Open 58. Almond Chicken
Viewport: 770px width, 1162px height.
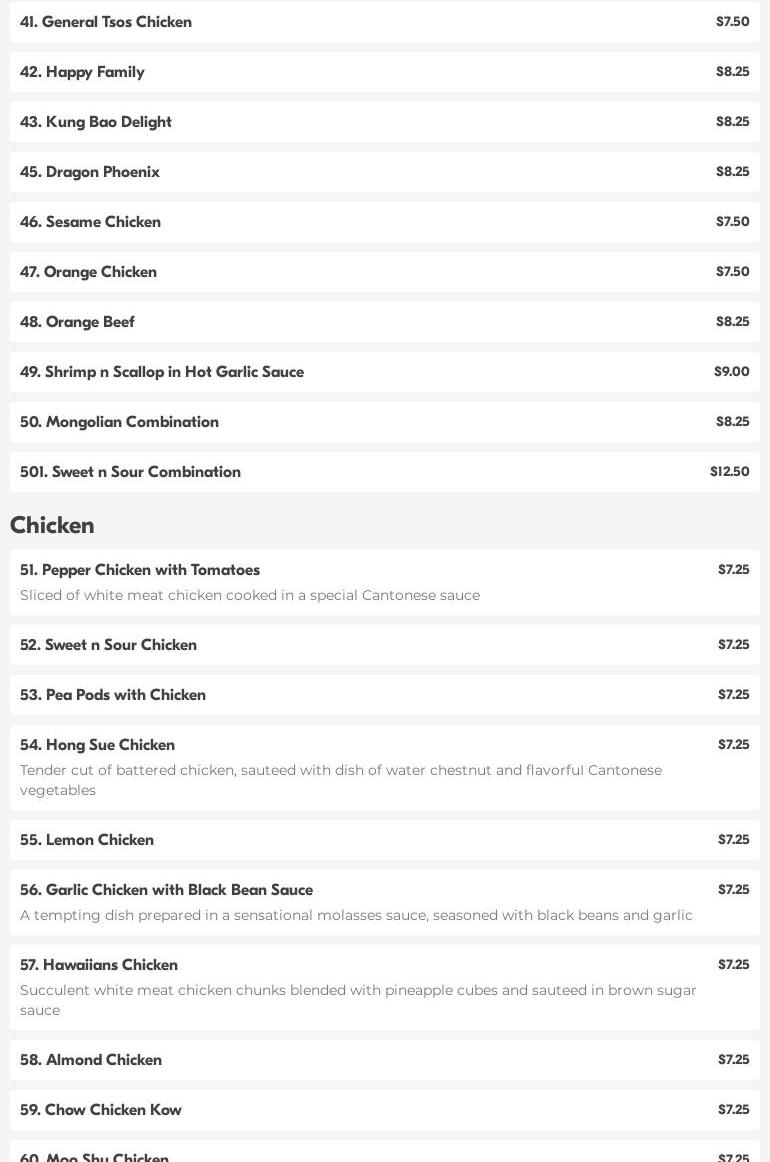[x=91, y=1060]
